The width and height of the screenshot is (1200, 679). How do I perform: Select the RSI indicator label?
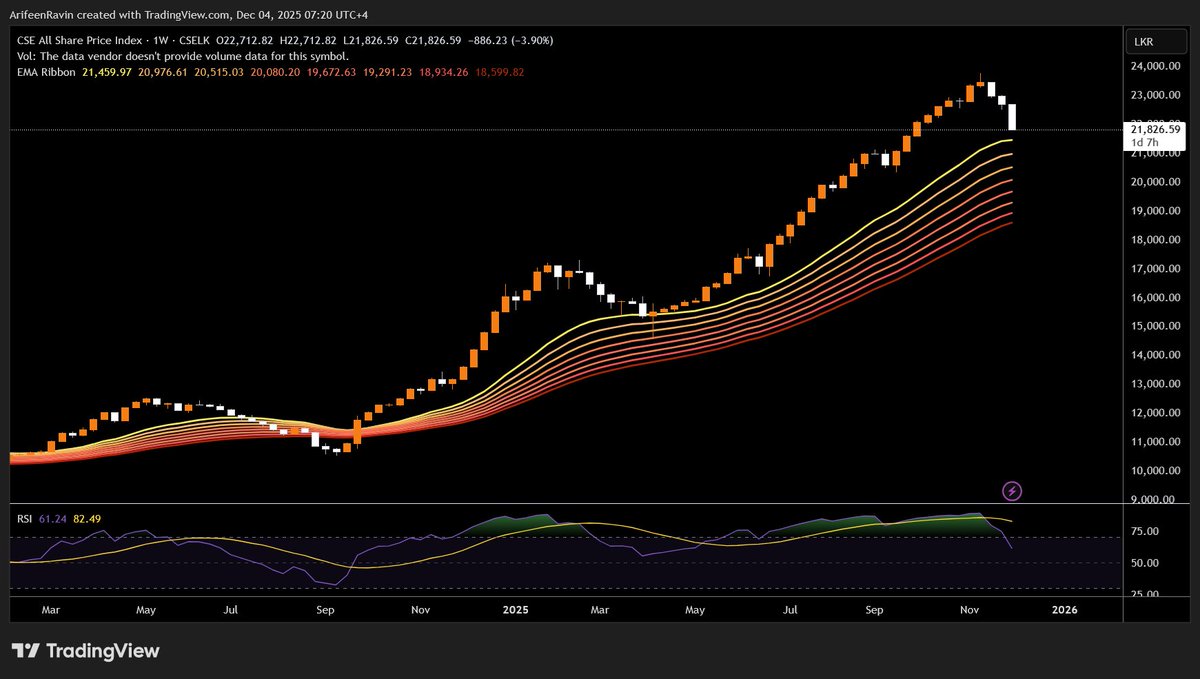pos(26,519)
